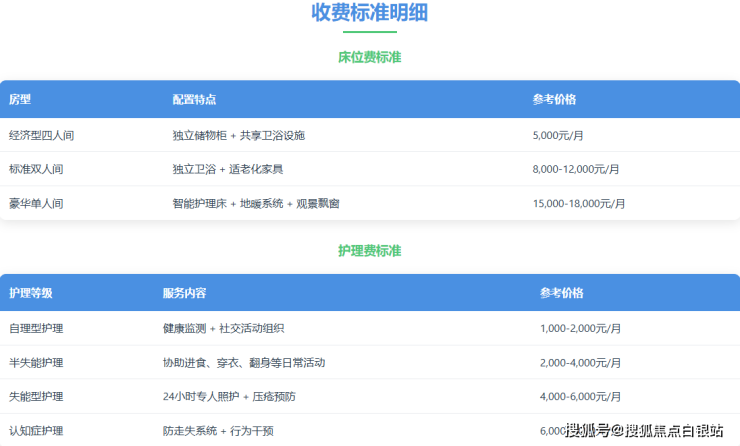Select the 自理型护理 care level row
The width and height of the screenshot is (740, 446).
(x=36, y=328)
